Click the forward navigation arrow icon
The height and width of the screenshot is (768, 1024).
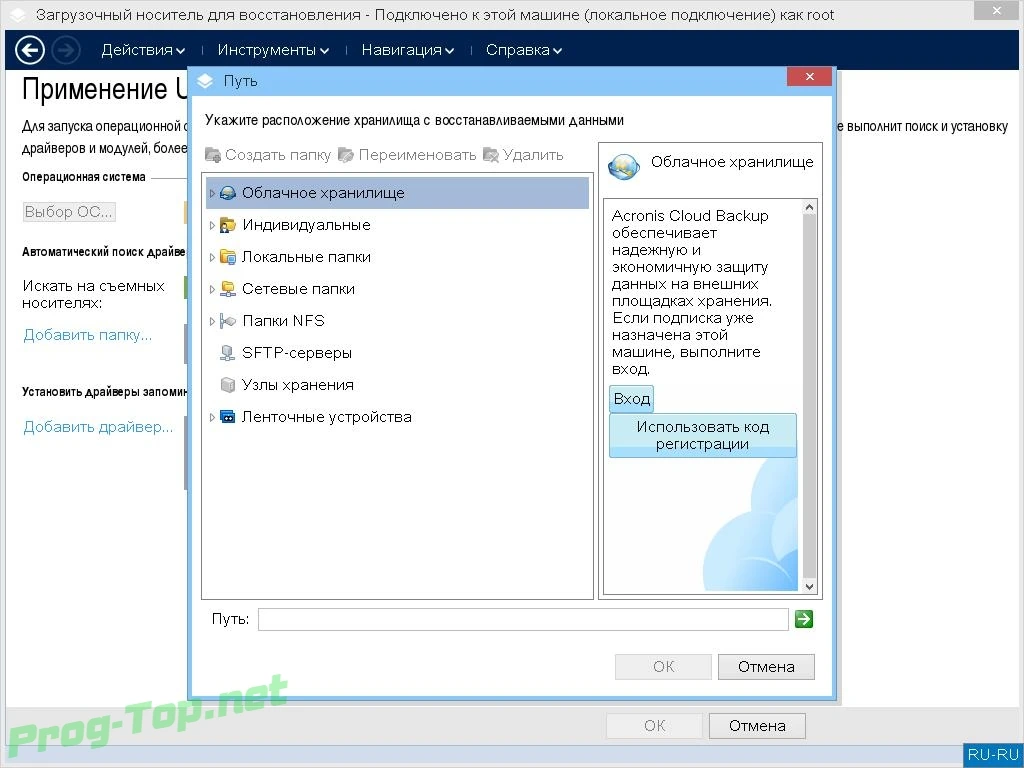[x=65, y=50]
